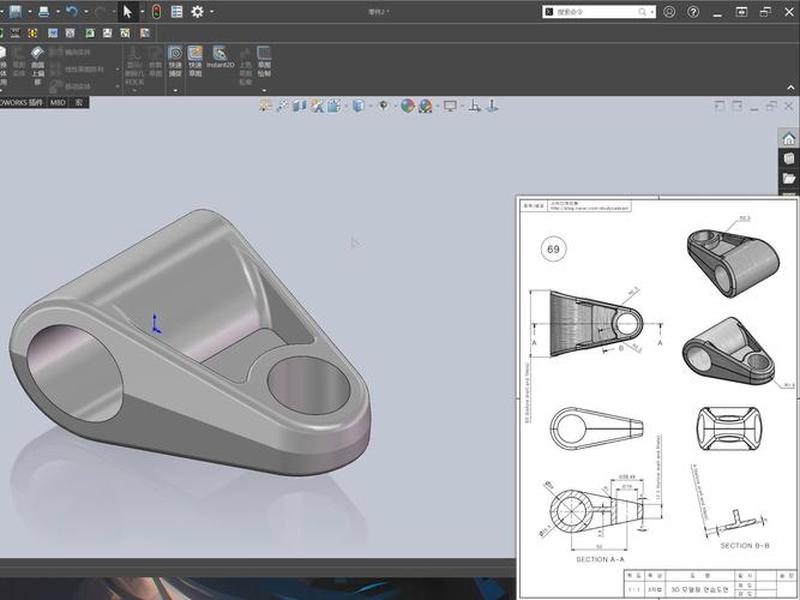The width and height of the screenshot is (800, 600).
Task: Open the Design Library task pane tab
Action: click(789, 158)
